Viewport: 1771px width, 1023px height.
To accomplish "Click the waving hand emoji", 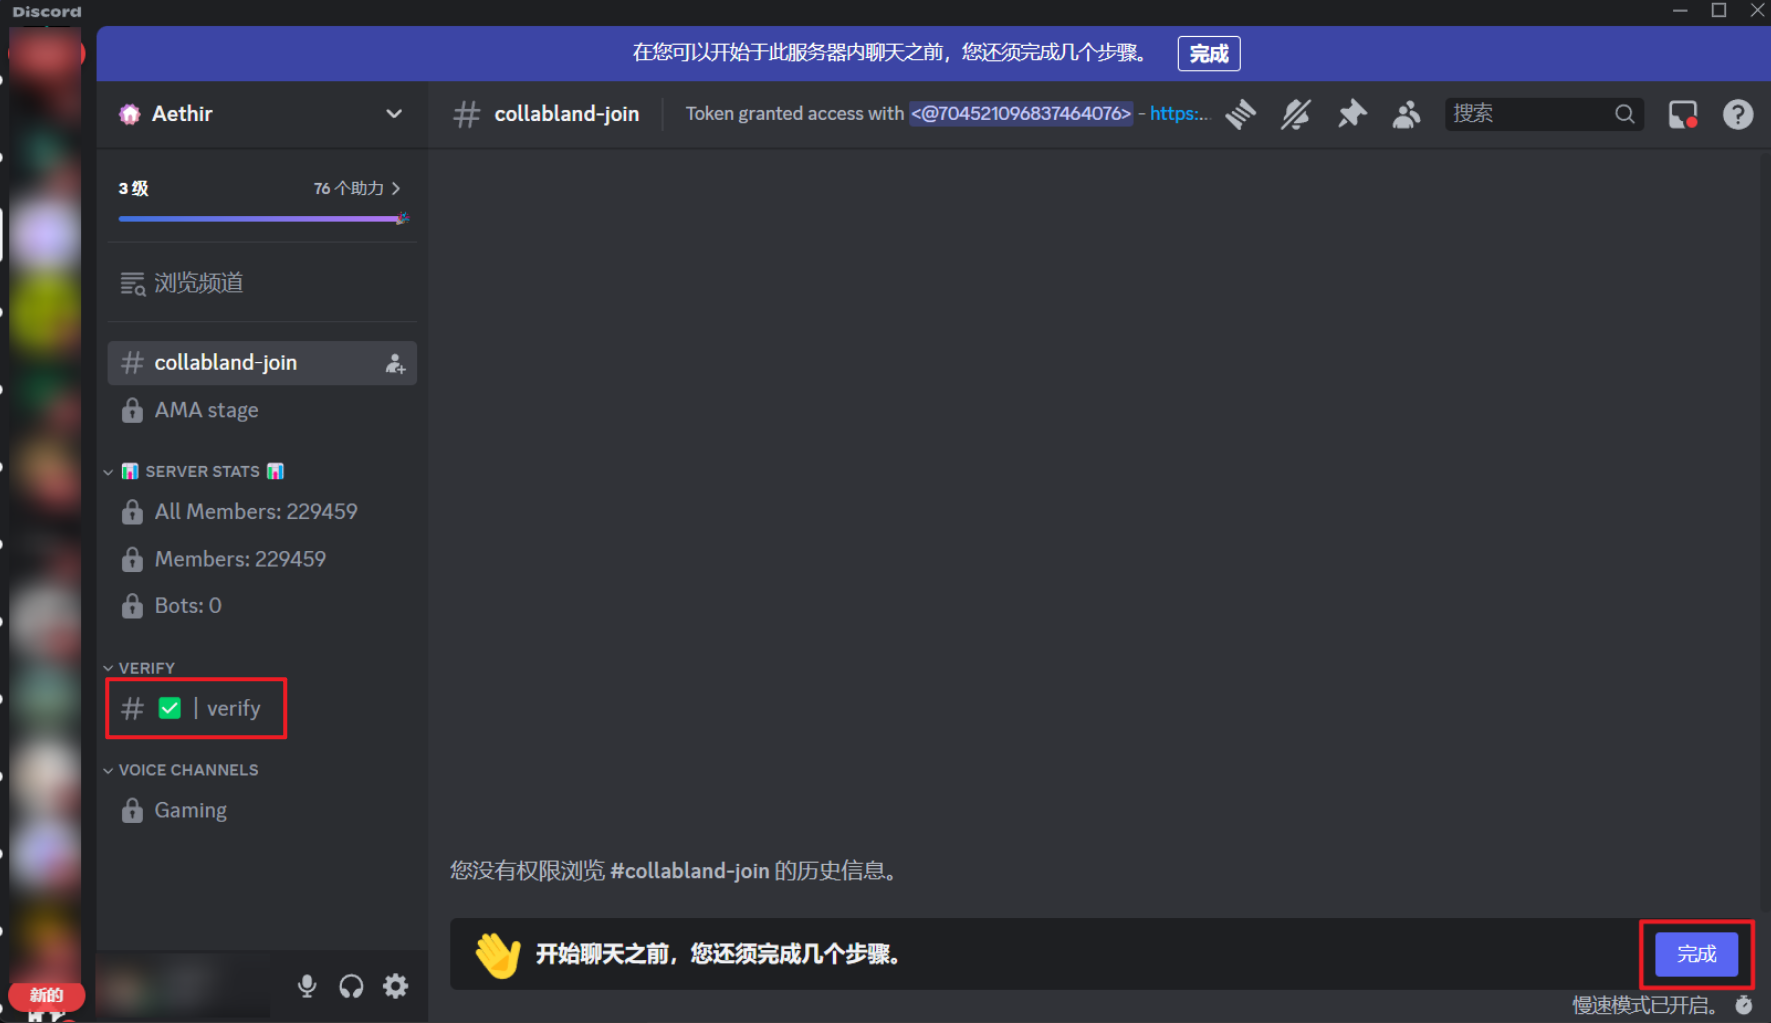I will pos(497,954).
